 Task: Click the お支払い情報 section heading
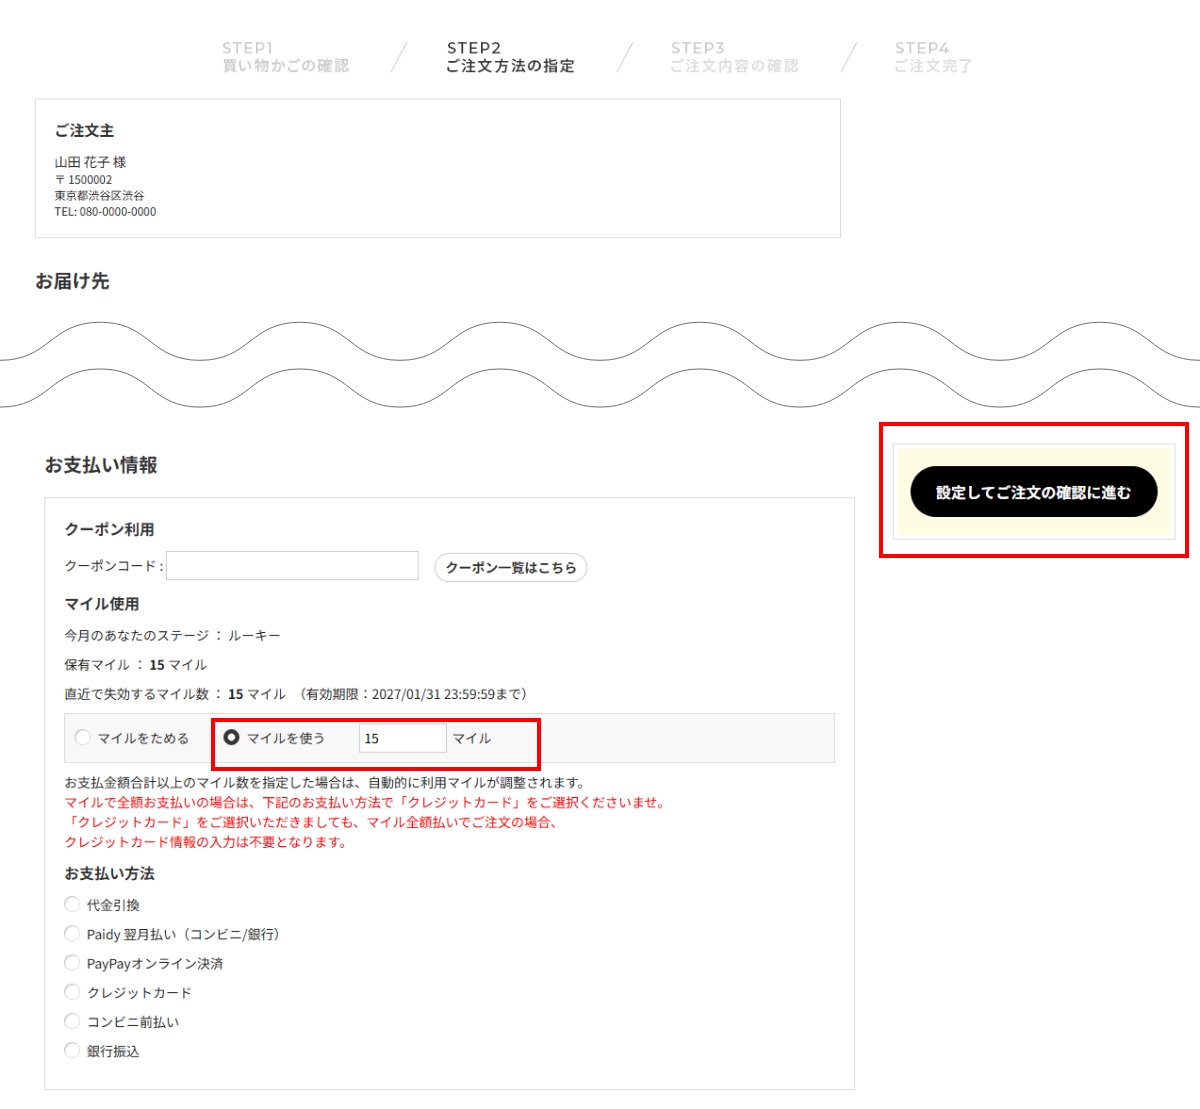click(101, 465)
